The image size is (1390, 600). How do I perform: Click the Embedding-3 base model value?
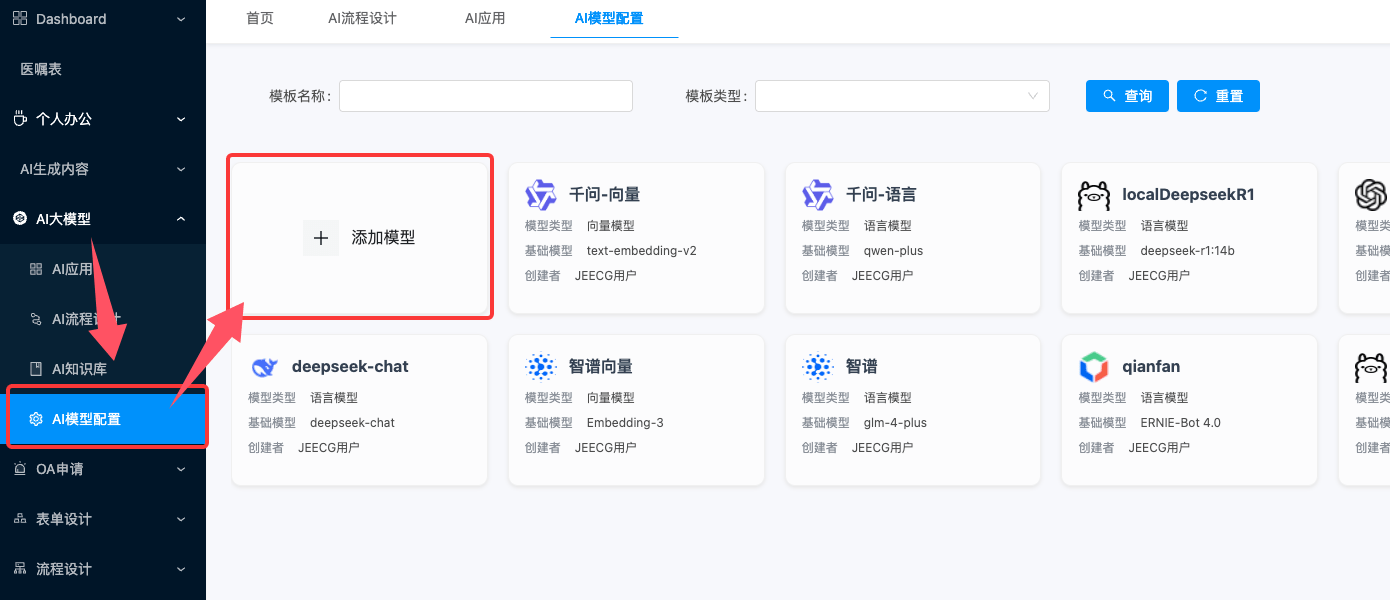click(x=625, y=423)
